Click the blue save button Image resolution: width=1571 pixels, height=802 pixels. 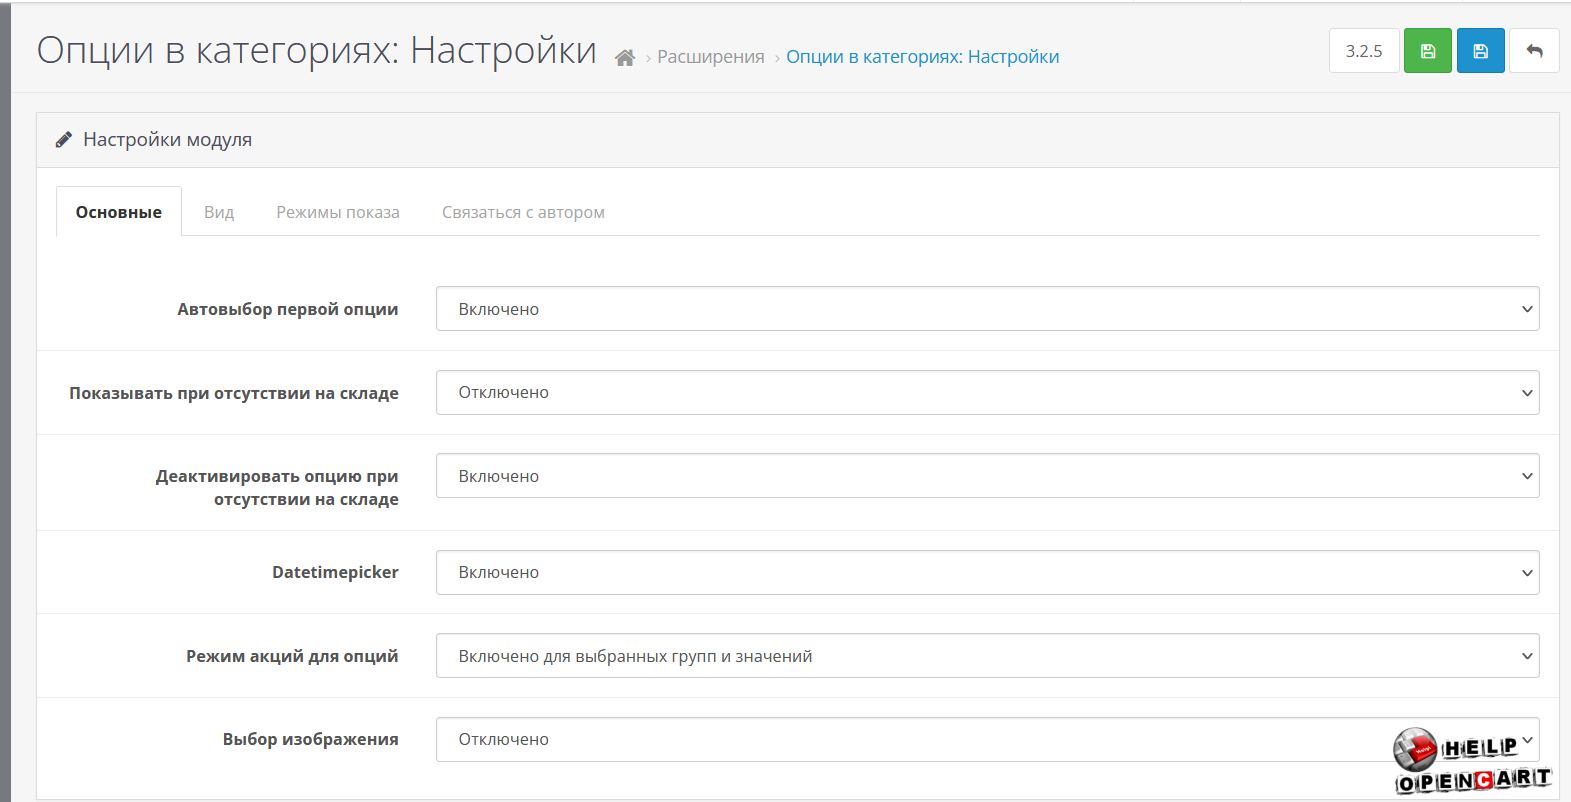click(1480, 51)
